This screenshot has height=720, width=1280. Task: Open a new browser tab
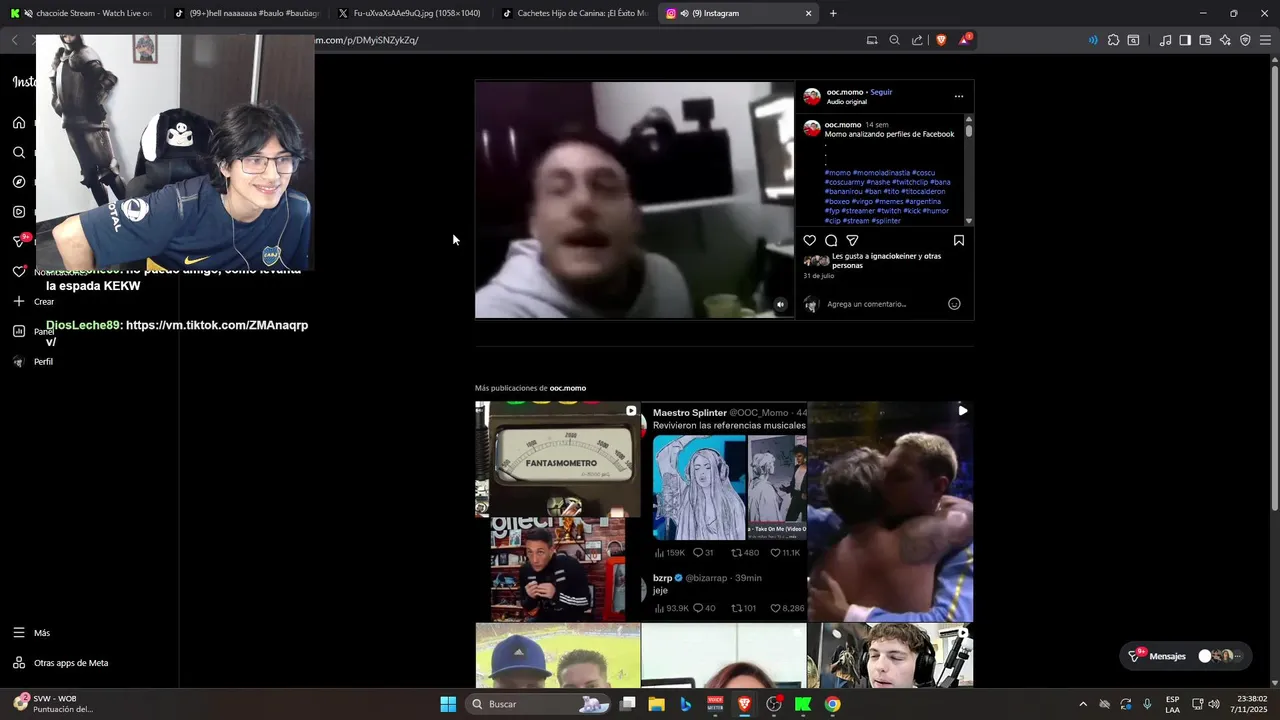tap(833, 13)
